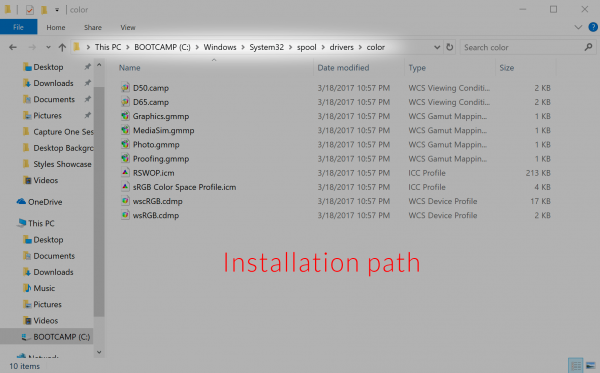The height and width of the screenshot is (373, 600).
Task: Open the recent locations dropdown arrow
Action: (x=48, y=47)
